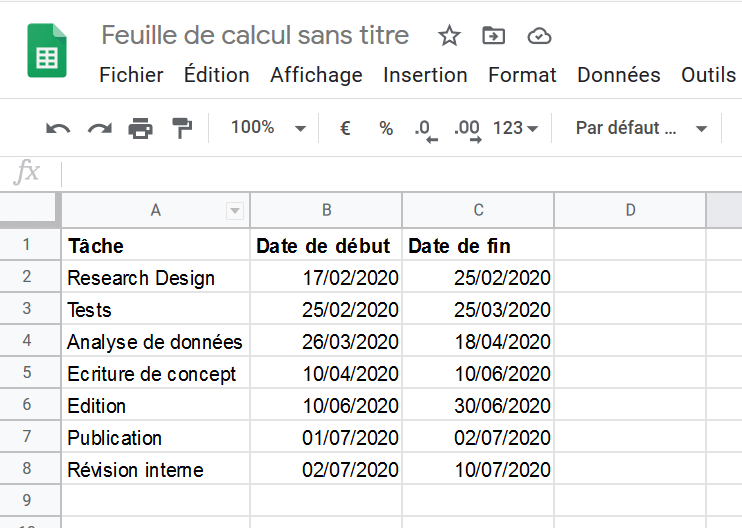
Task: Select the Tâche header cell
Action: click(156, 245)
